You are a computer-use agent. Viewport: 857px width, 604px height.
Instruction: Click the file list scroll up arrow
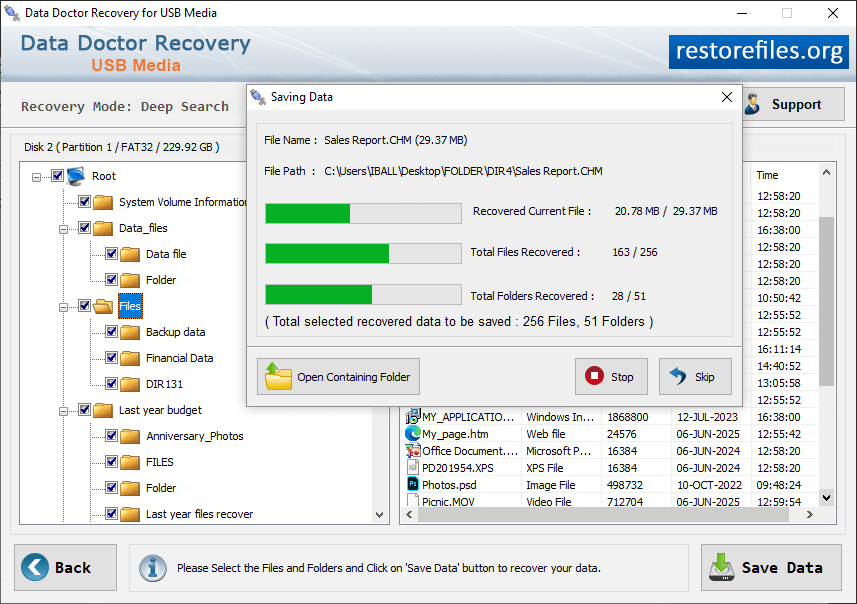(x=826, y=173)
